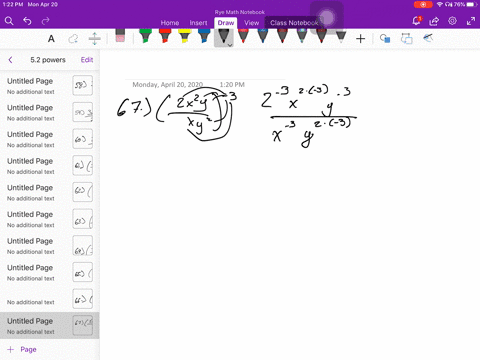Toggle ink to shape conversion
The image size is (480, 360).
point(407,39)
